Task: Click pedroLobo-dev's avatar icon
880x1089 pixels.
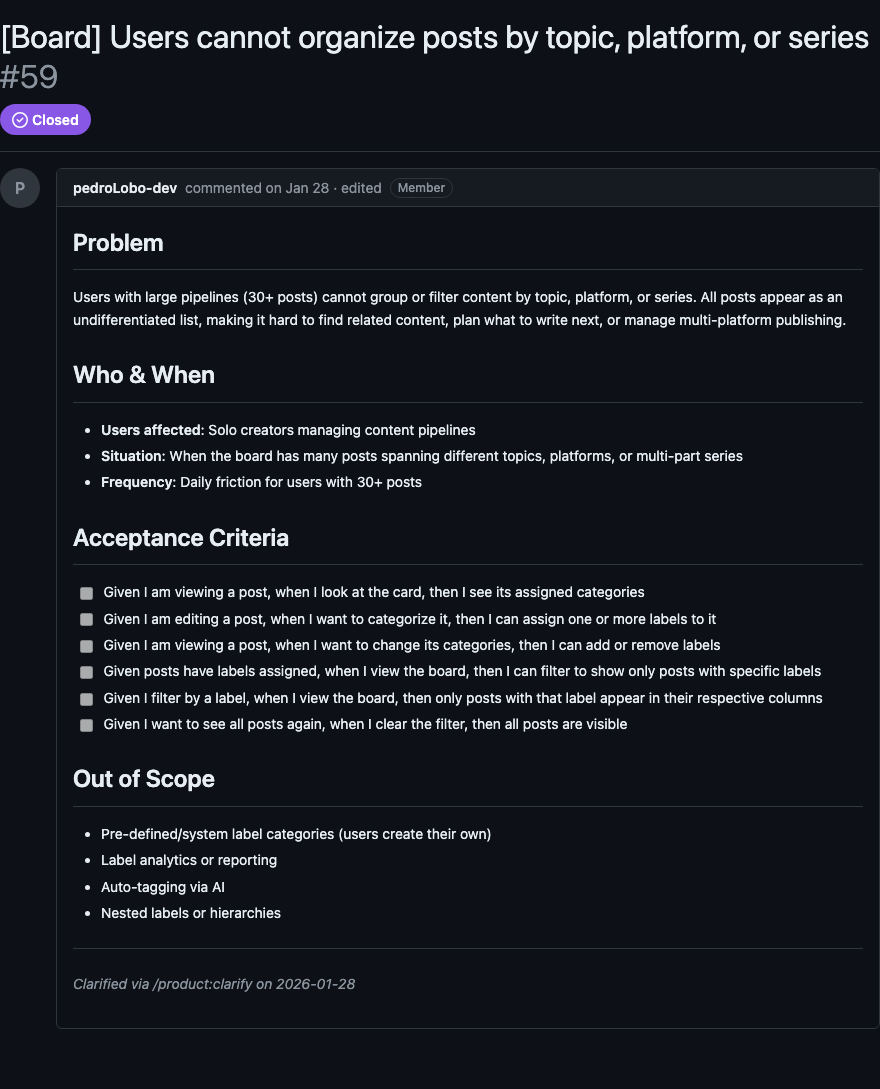Action: point(20,188)
